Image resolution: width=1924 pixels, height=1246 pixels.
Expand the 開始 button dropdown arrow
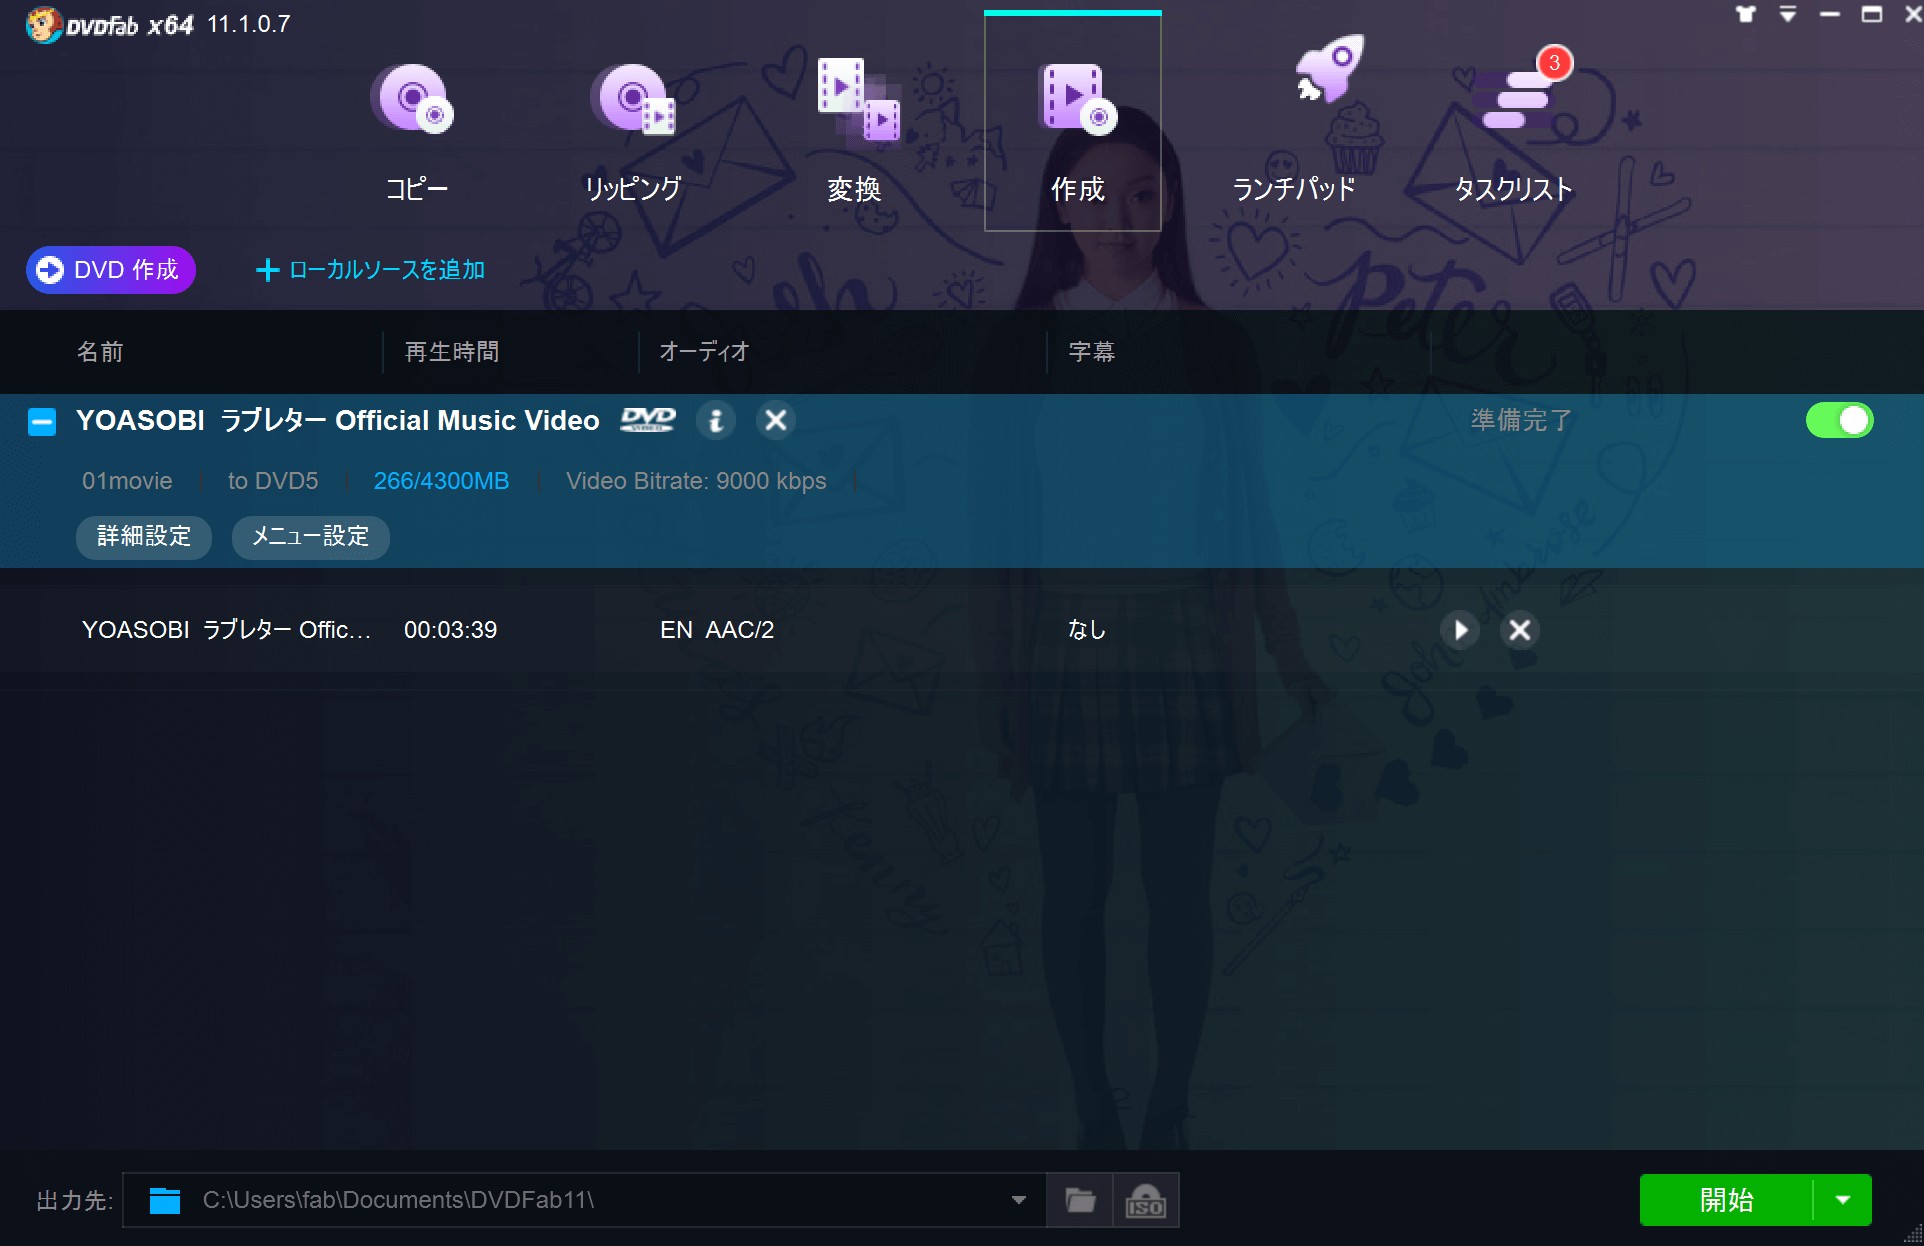(1843, 1200)
